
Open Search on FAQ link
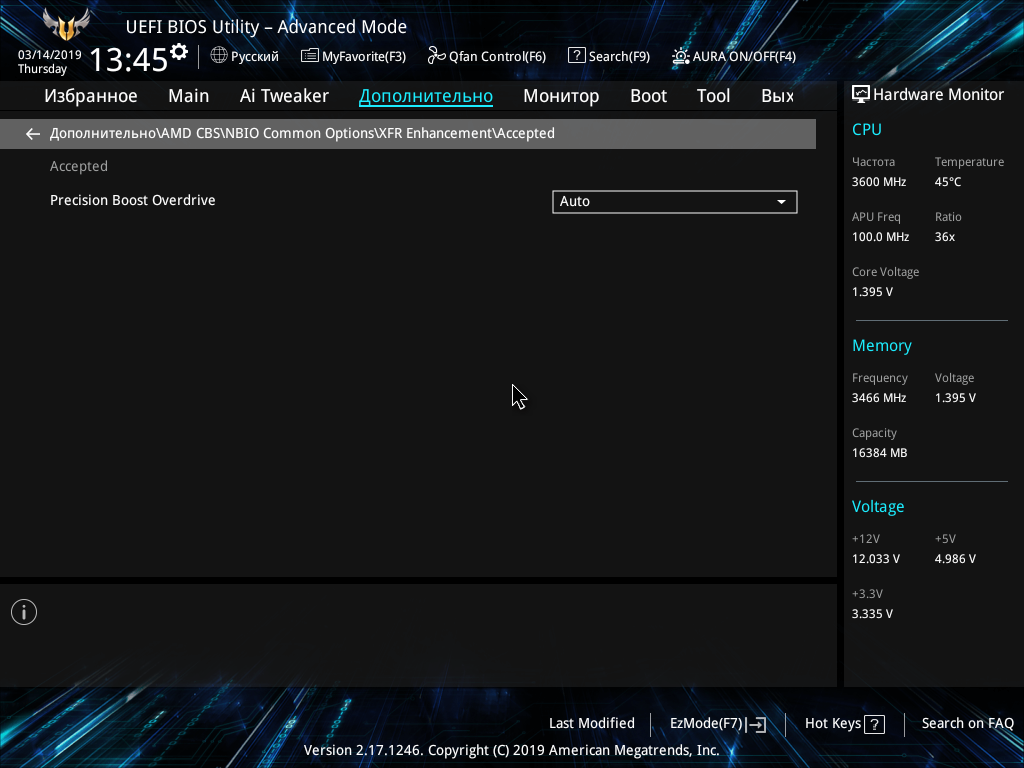967,724
